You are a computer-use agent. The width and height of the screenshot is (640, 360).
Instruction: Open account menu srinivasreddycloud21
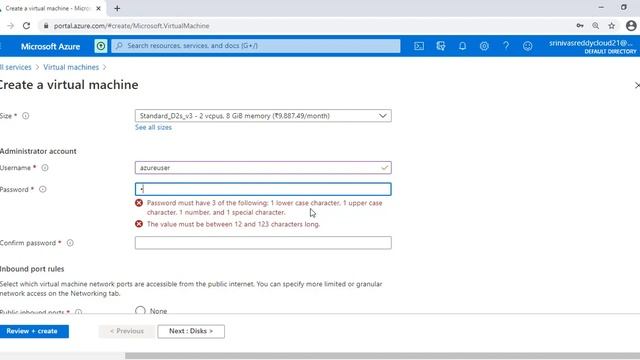coord(592,46)
